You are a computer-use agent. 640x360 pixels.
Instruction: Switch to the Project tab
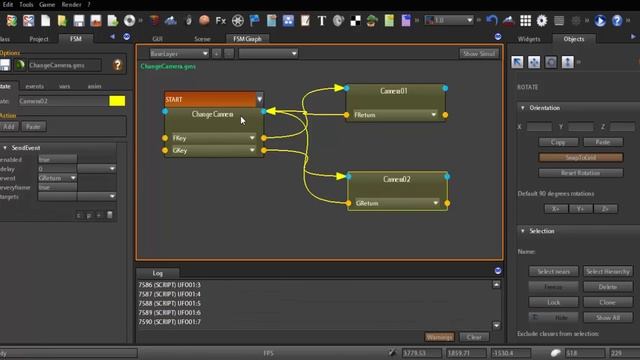[39, 39]
